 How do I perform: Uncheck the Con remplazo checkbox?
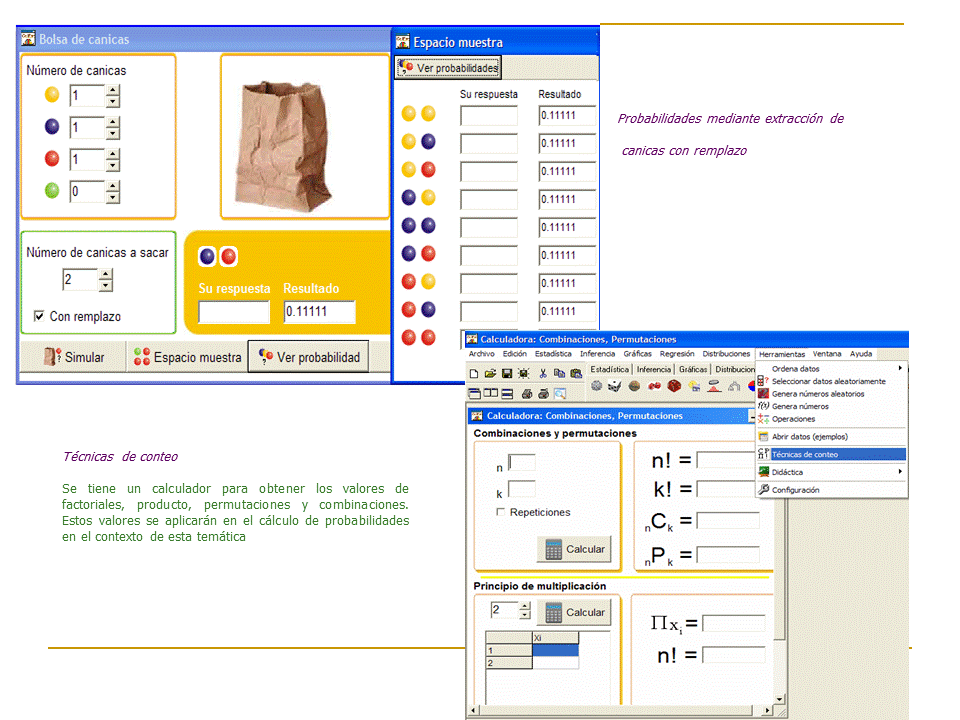39,316
